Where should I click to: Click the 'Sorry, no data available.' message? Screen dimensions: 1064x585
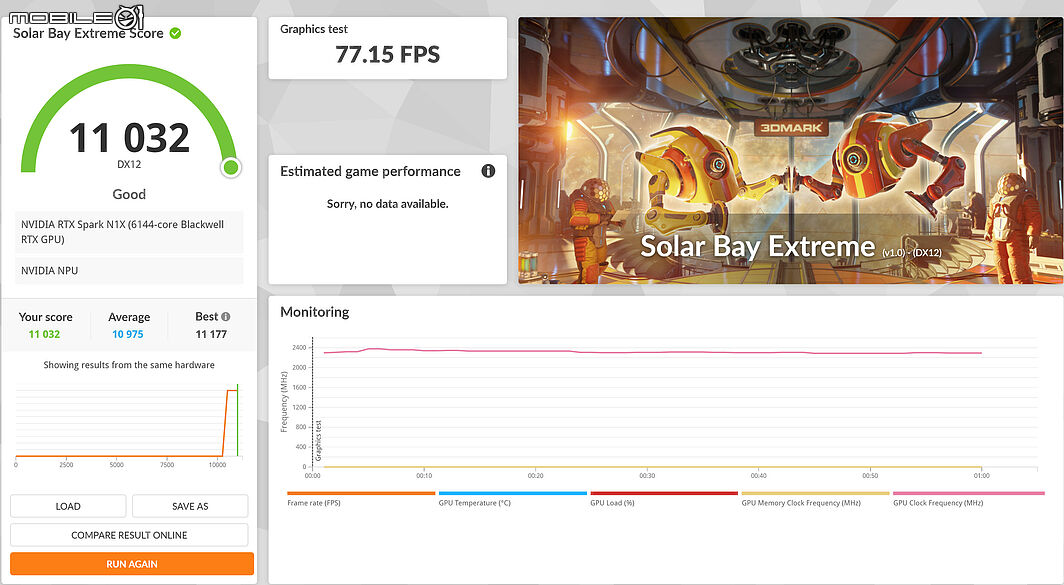[387, 204]
